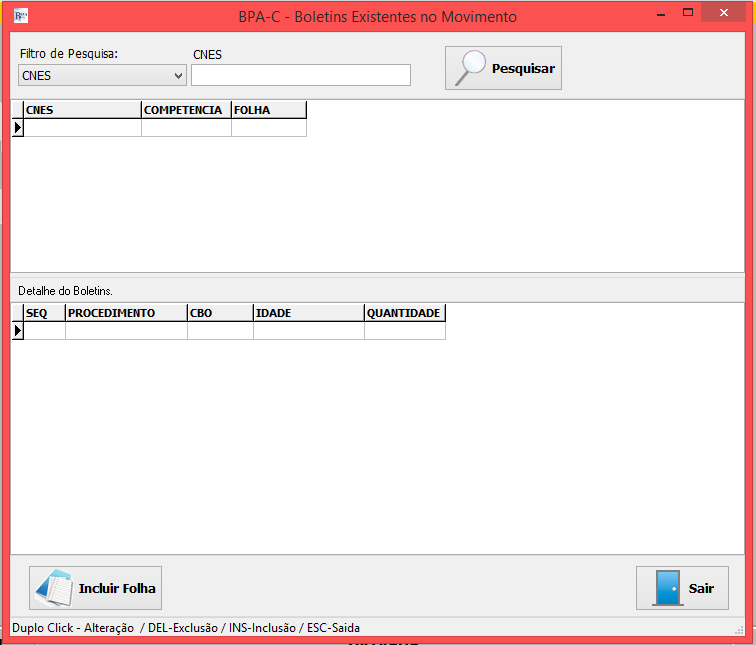This screenshot has height=645, width=756.
Task: Click the QUANTIDADE column header
Action: pos(404,313)
